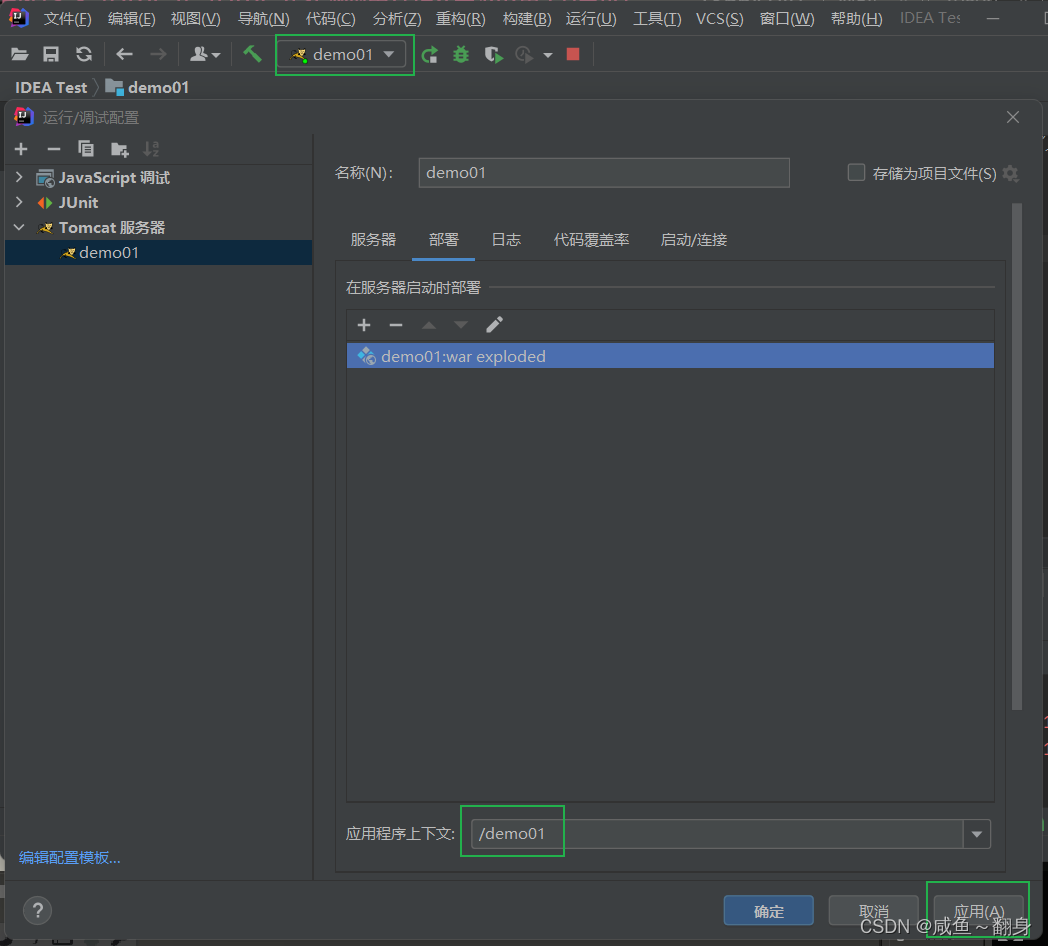This screenshot has width=1048, height=946.
Task: Rerun demo01 with the green rerun icon
Action: [x=429, y=54]
